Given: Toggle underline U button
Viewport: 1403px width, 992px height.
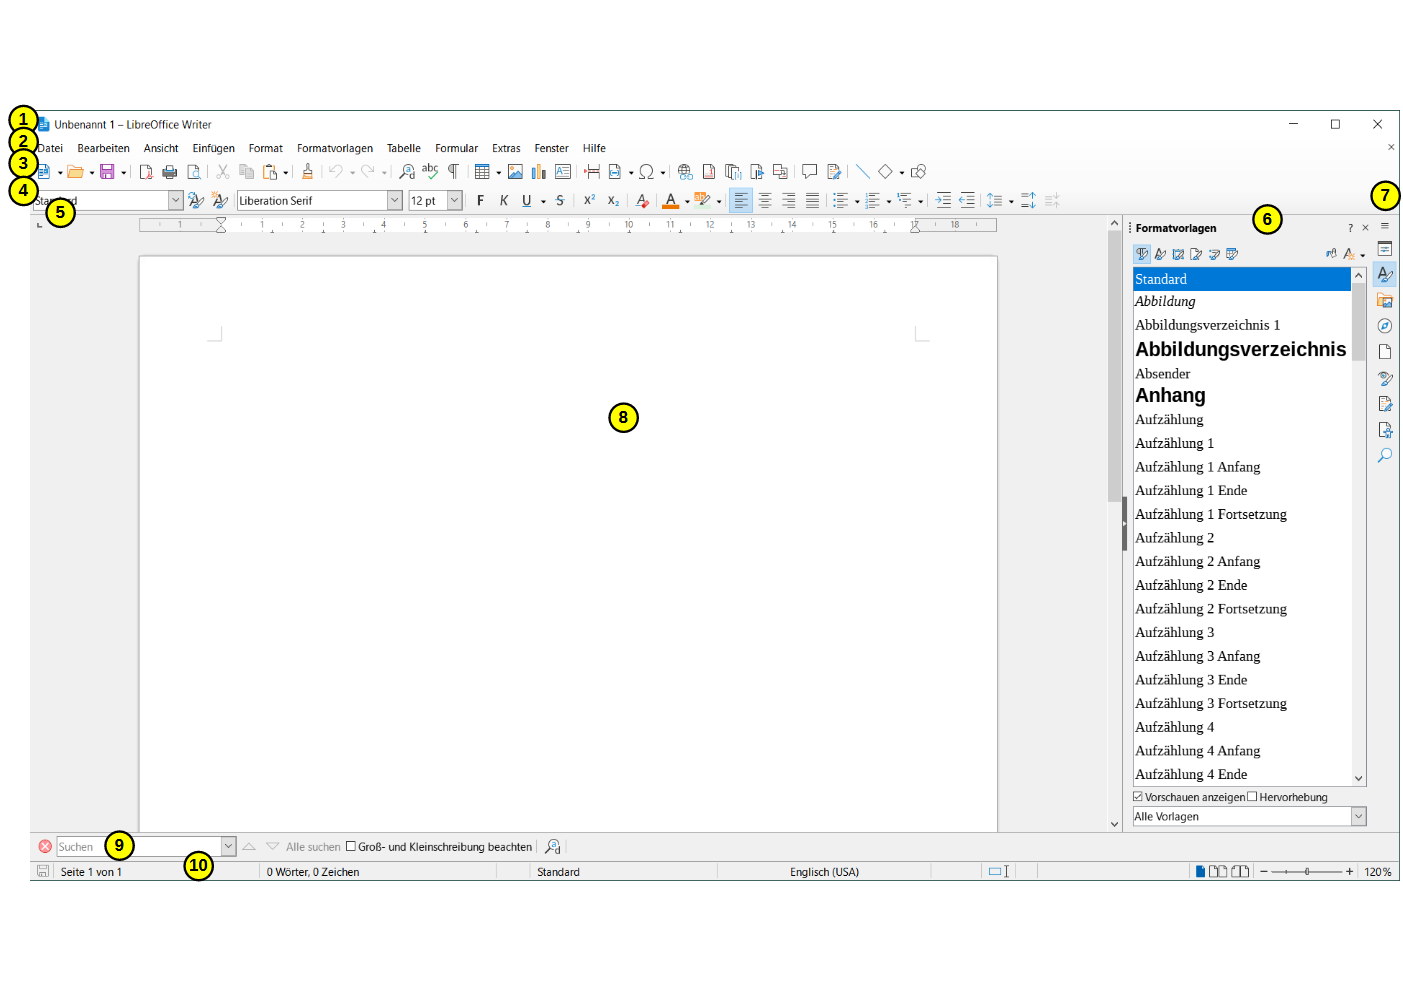Looking at the screenshot, I should (527, 201).
